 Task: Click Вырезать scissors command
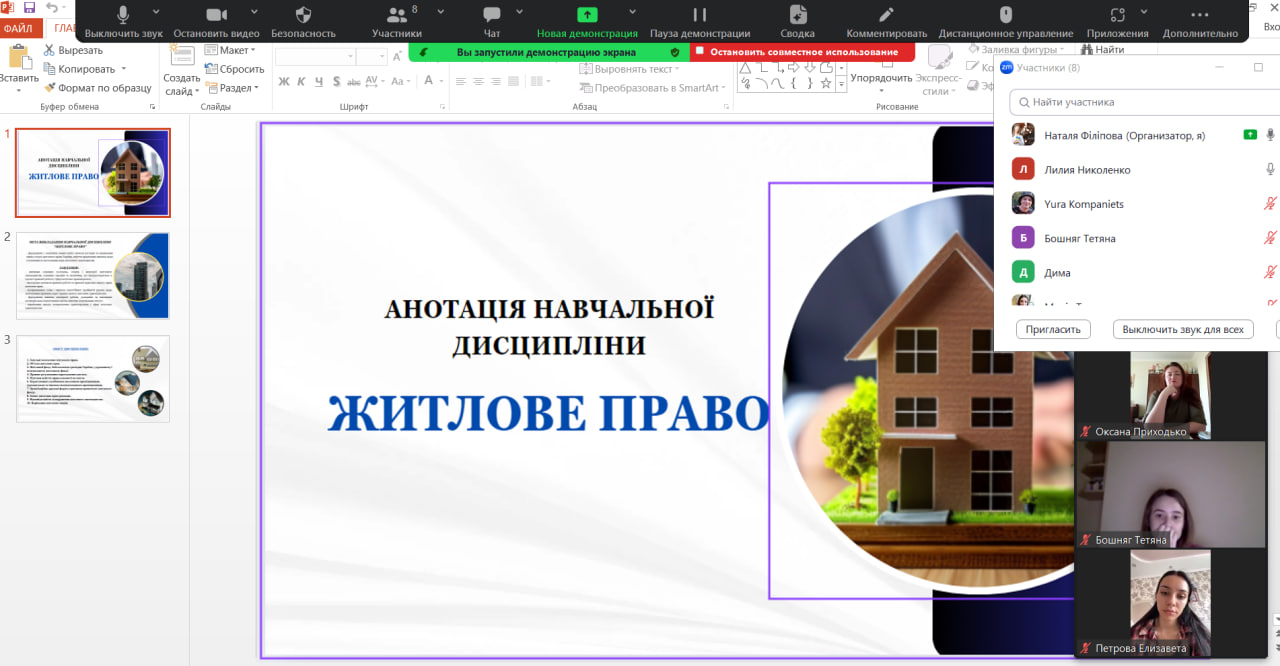point(73,50)
